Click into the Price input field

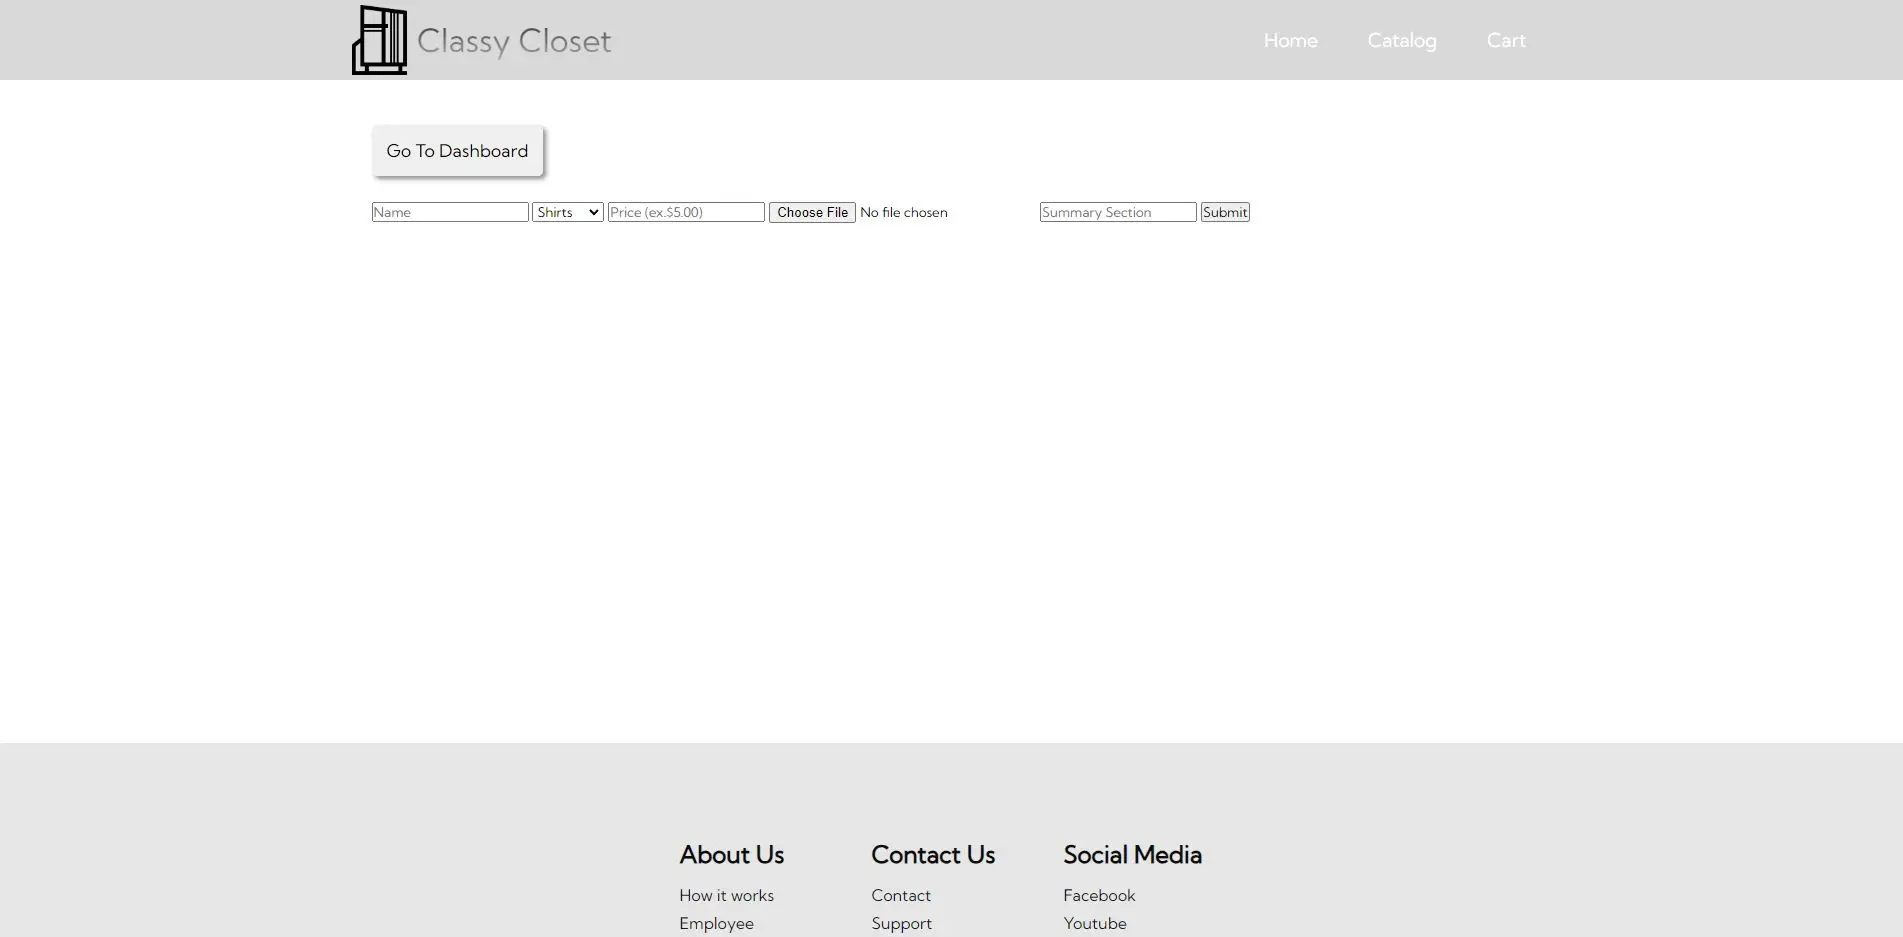pyautogui.click(x=686, y=212)
